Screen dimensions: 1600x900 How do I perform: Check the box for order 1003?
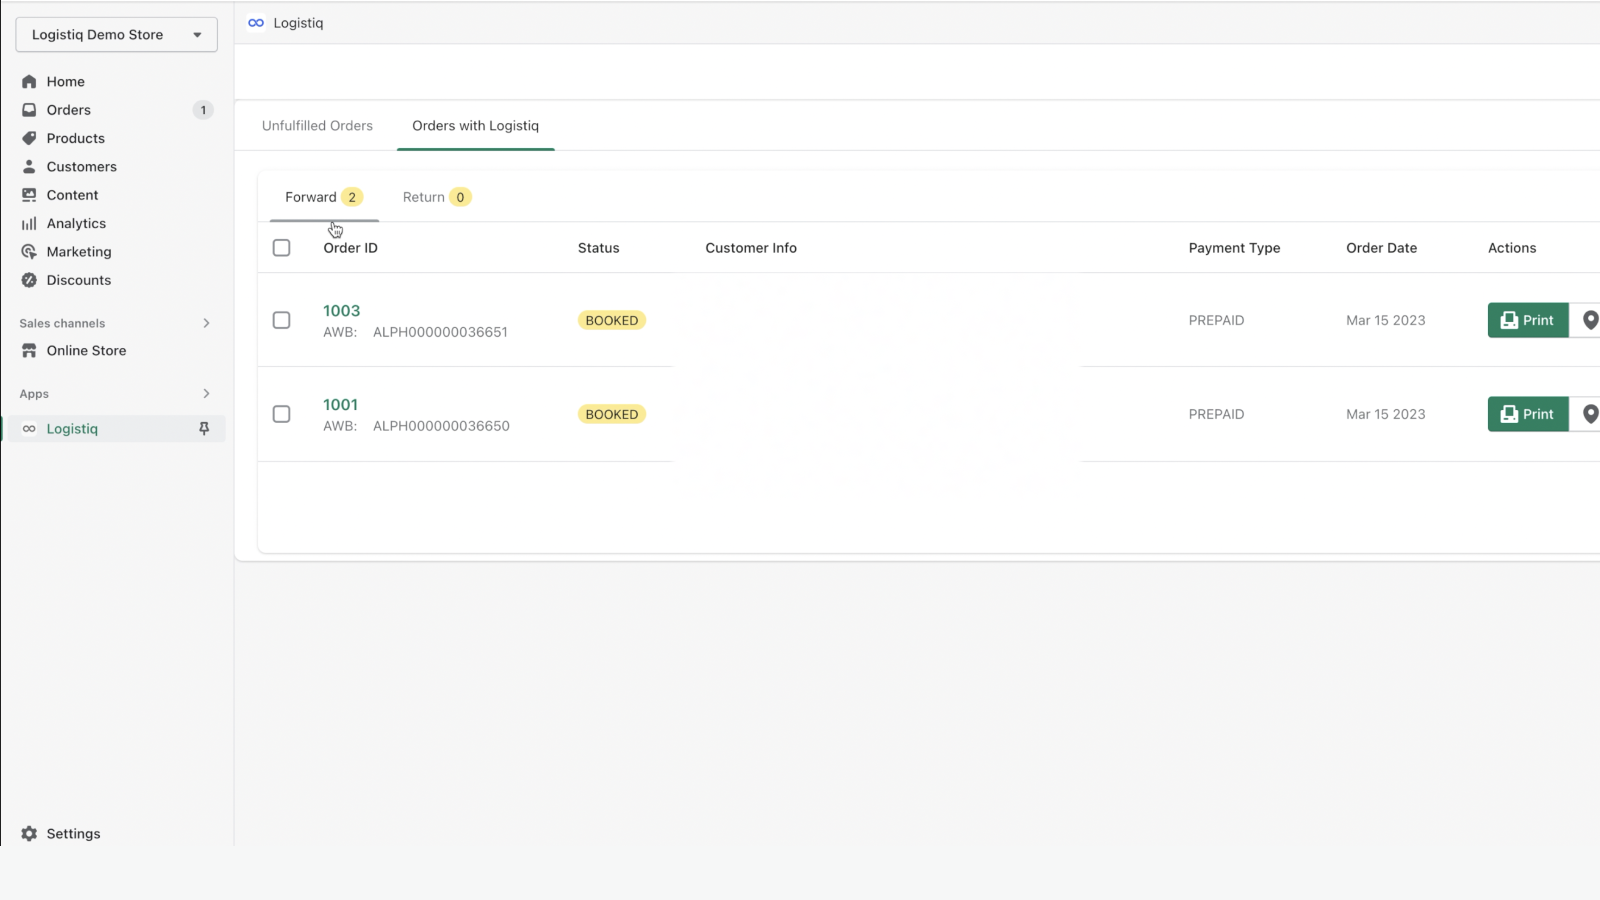pyautogui.click(x=282, y=320)
